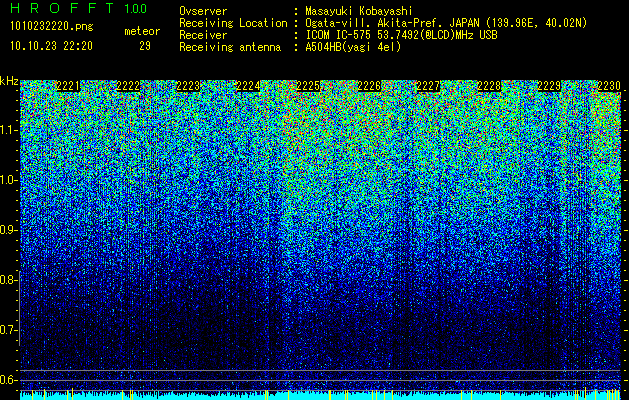Click the 2225 time marker

point(308,86)
